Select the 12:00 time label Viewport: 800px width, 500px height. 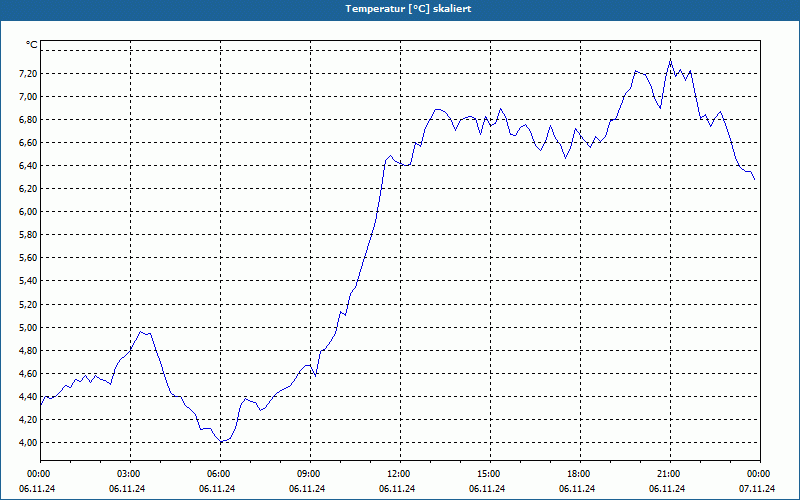click(397, 474)
